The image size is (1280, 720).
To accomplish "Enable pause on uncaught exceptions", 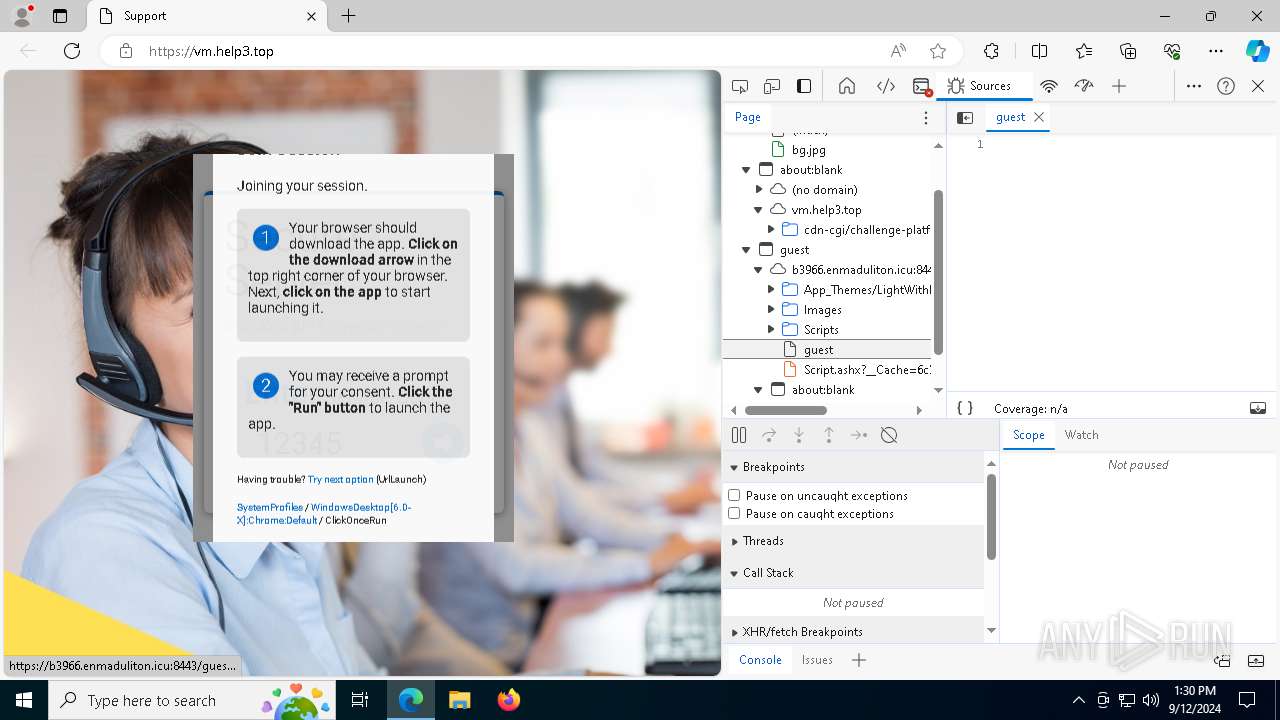I will point(734,495).
